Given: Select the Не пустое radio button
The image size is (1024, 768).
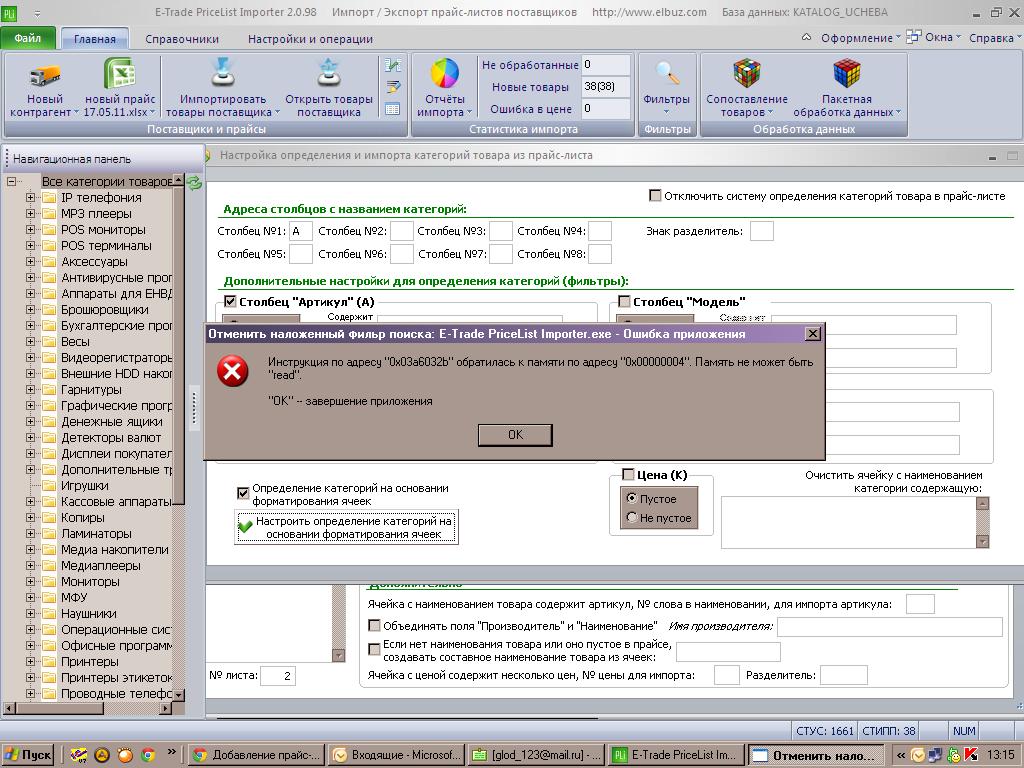Looking at the screenshot, I should point(632,517).
